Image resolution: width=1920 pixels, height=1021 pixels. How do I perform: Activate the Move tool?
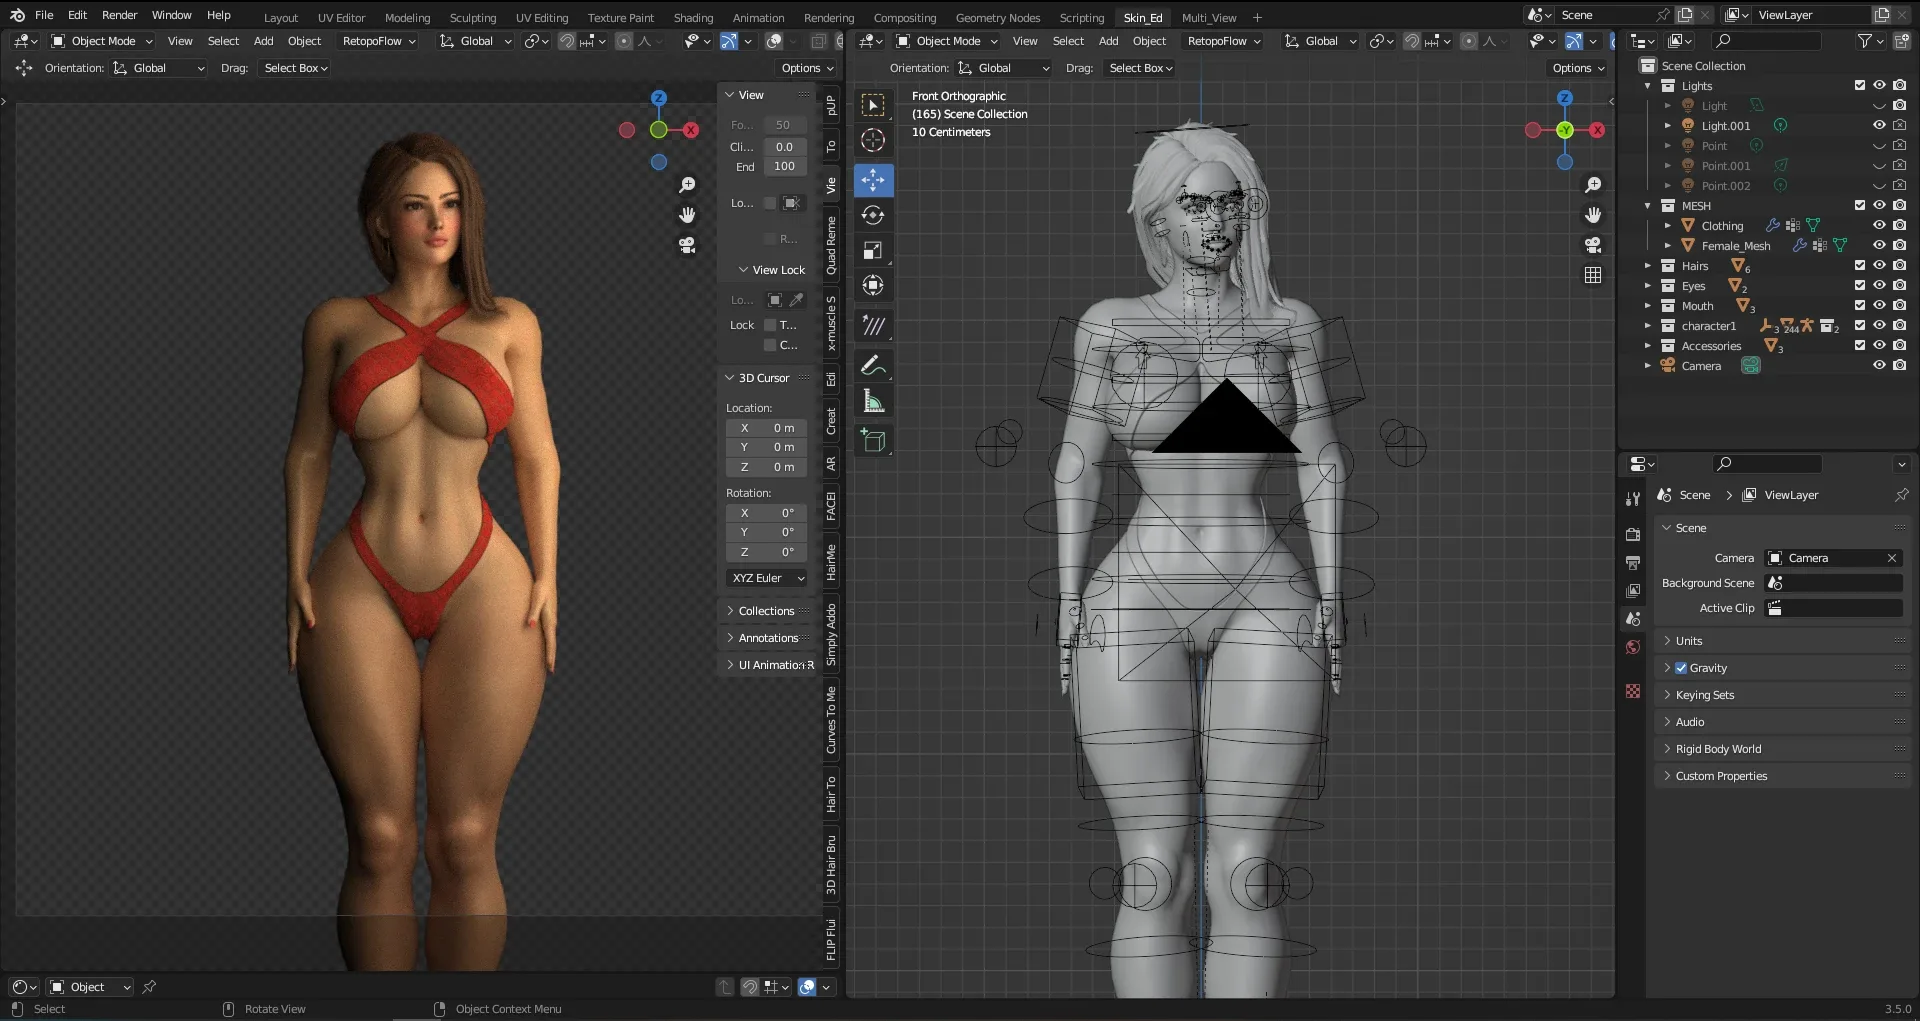[873, 180]
